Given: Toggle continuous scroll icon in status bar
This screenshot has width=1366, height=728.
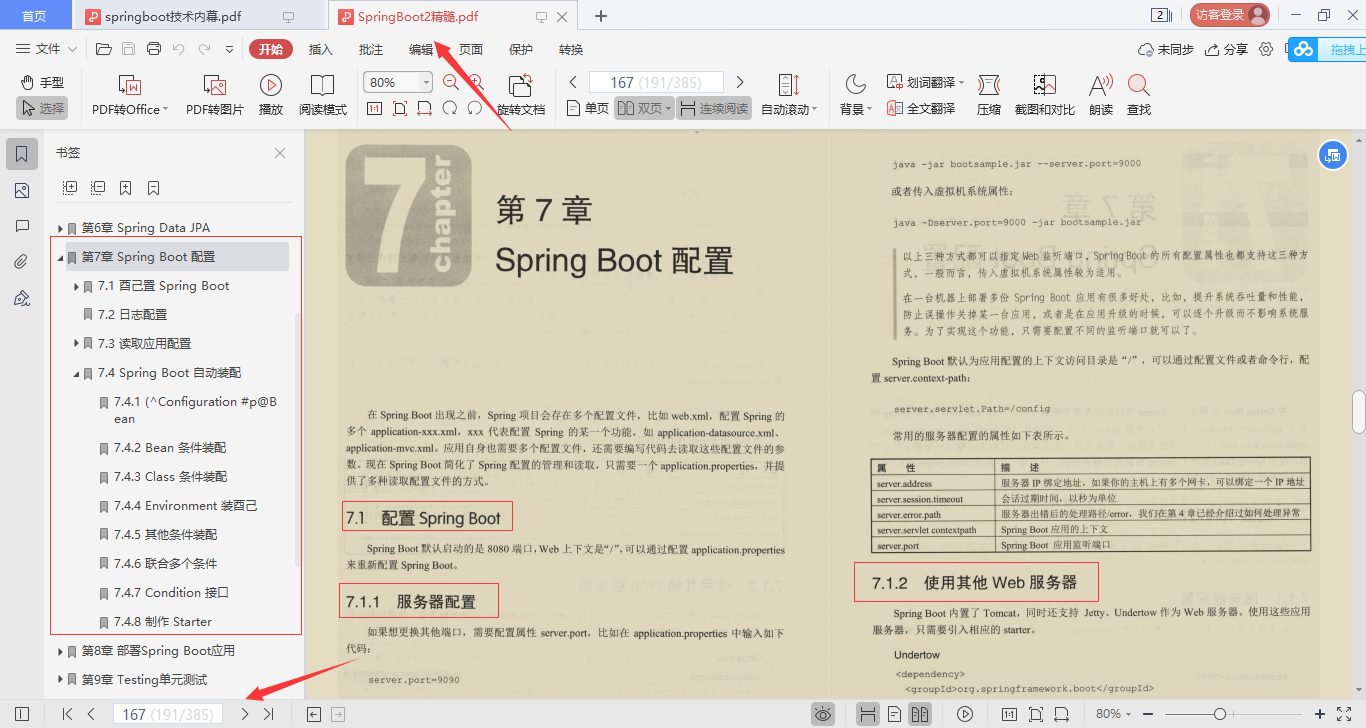Looking at the screenshot, I should pos(869,714).
